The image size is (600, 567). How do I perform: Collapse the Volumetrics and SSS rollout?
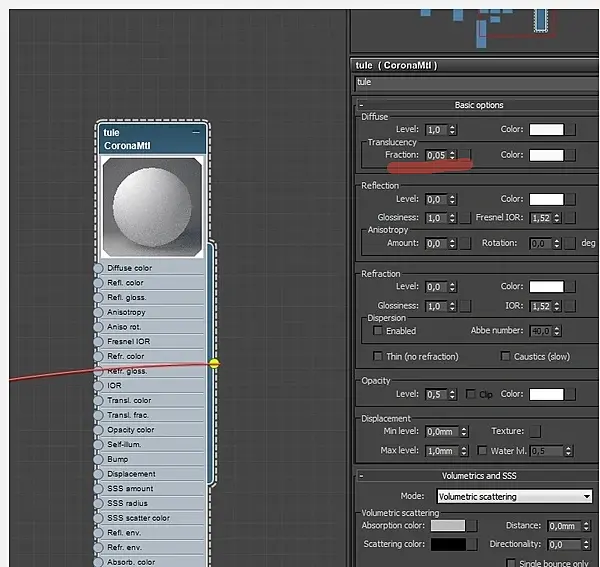362,476
